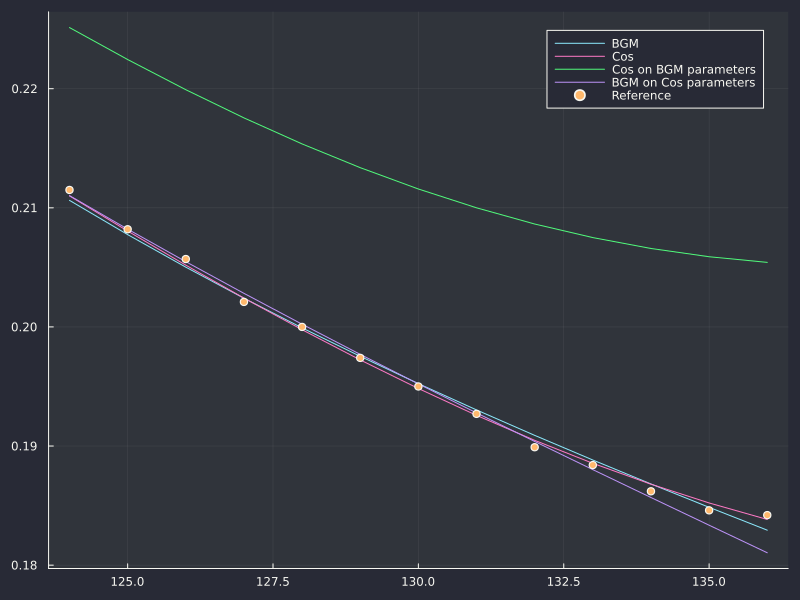Click the purple line swatch in legend
Image resolution: width=800 pixels, height=600 pixels.
(580, 82)
